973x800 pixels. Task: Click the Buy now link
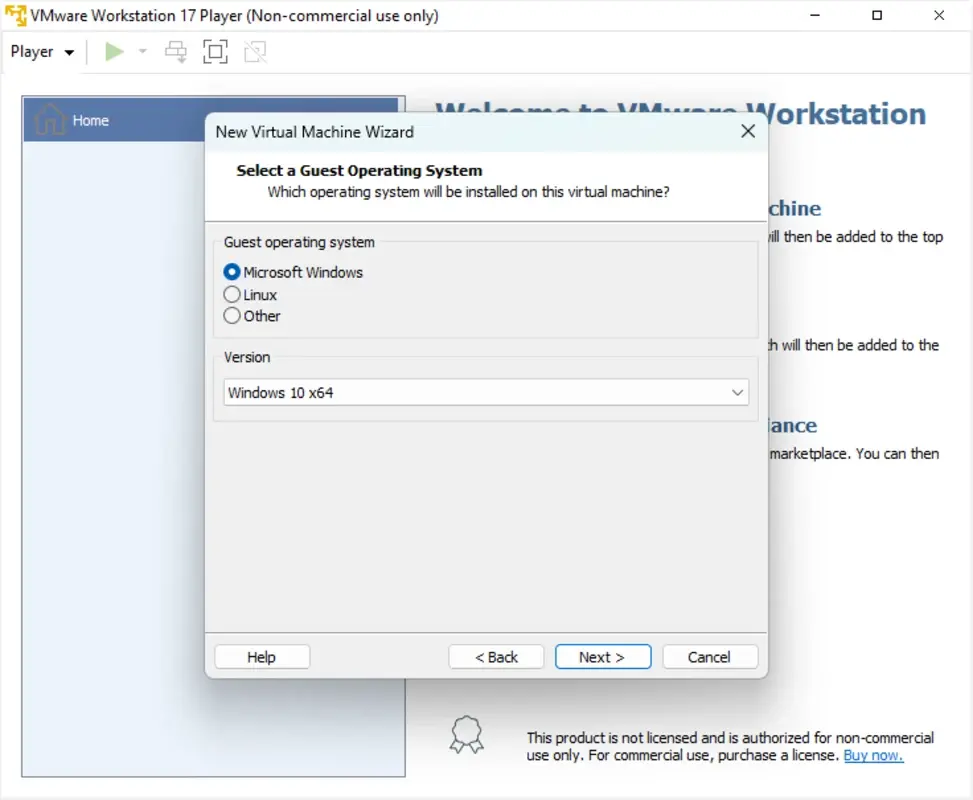[x=873, y=755]
